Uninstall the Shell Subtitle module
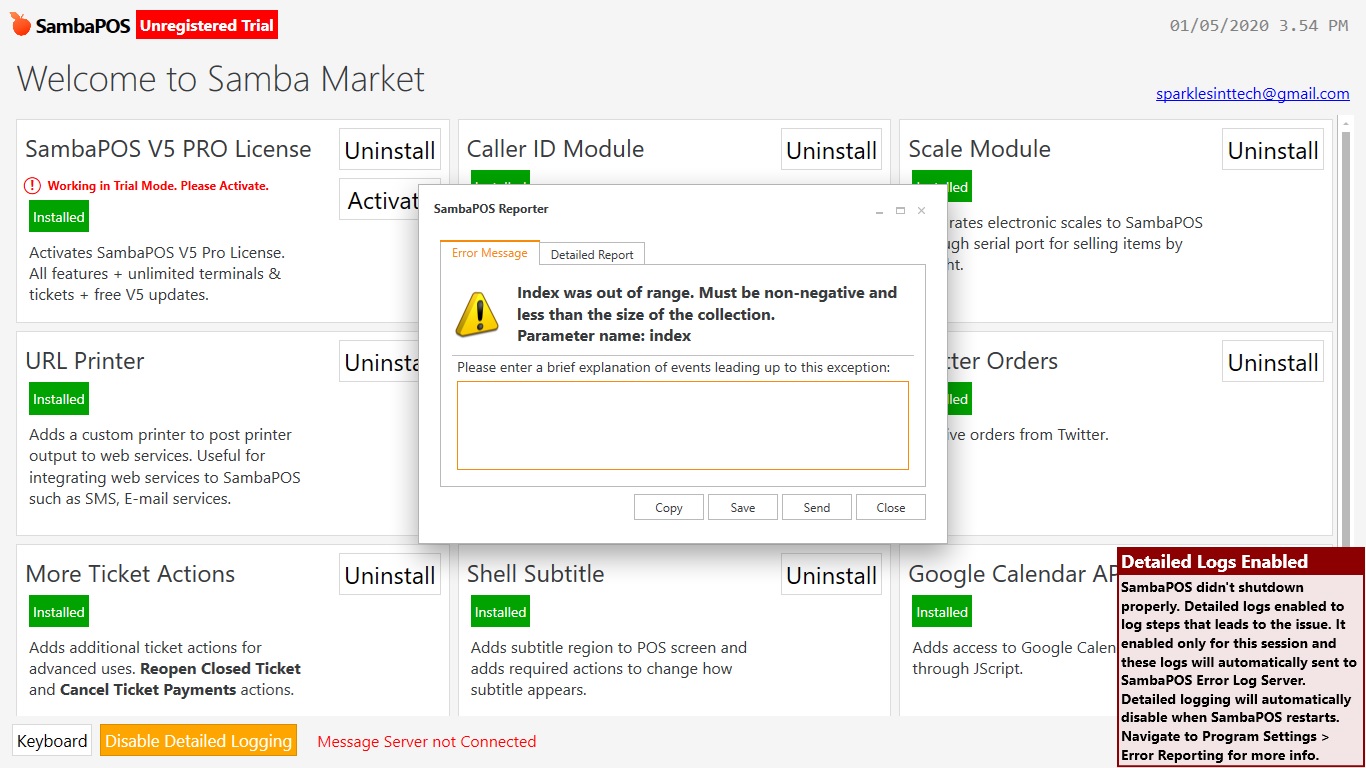The image size is (1366, 768). pyautogui.click(x=831, y=575)
